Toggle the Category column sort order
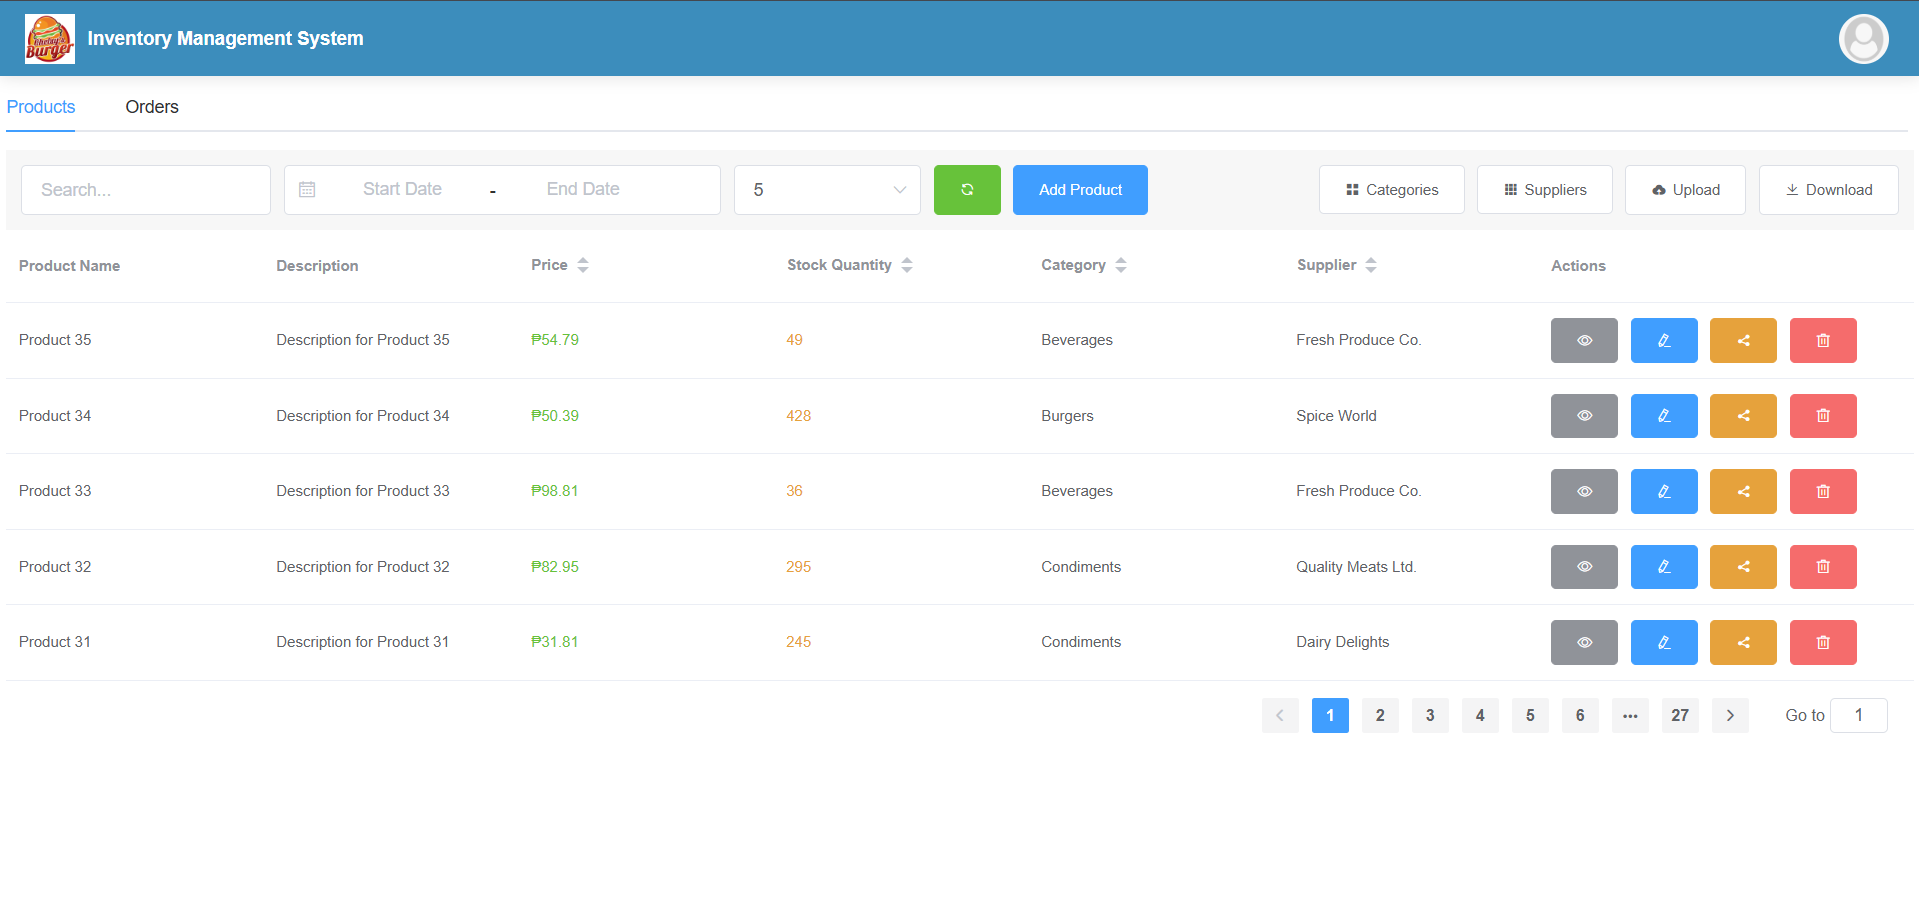 pos(1121,264)
